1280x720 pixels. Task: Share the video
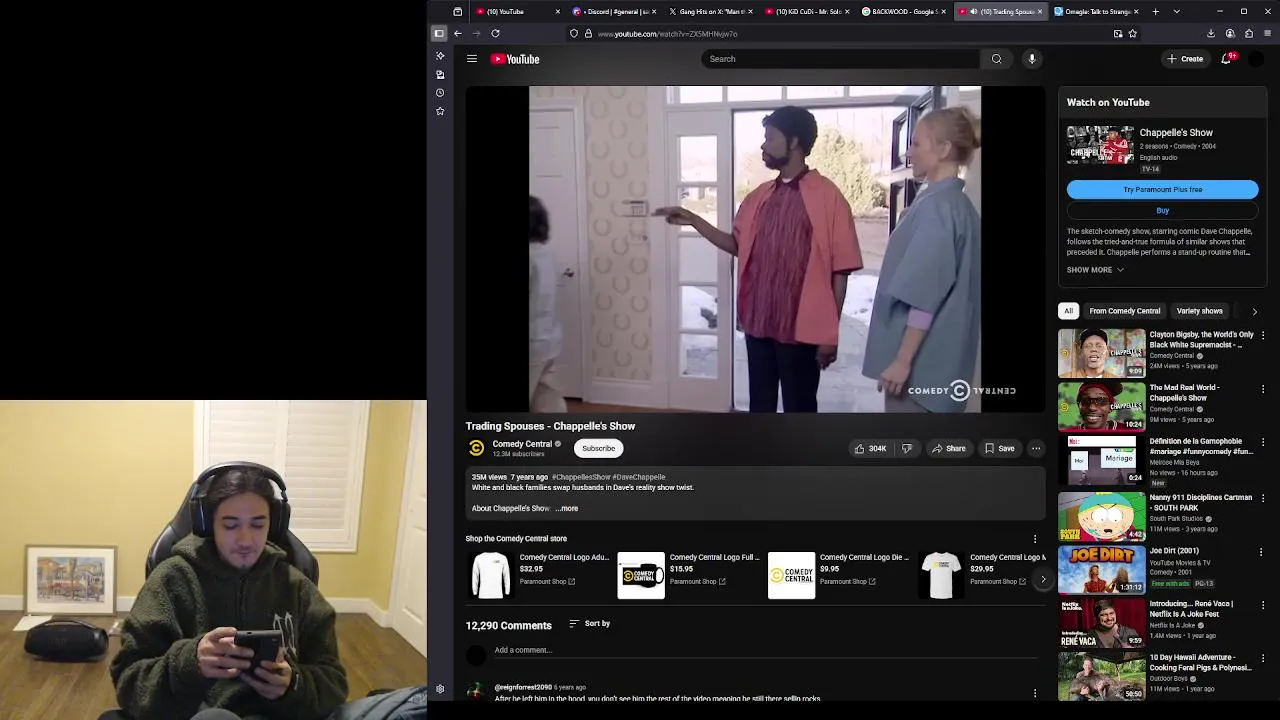(x=948, y=448)
